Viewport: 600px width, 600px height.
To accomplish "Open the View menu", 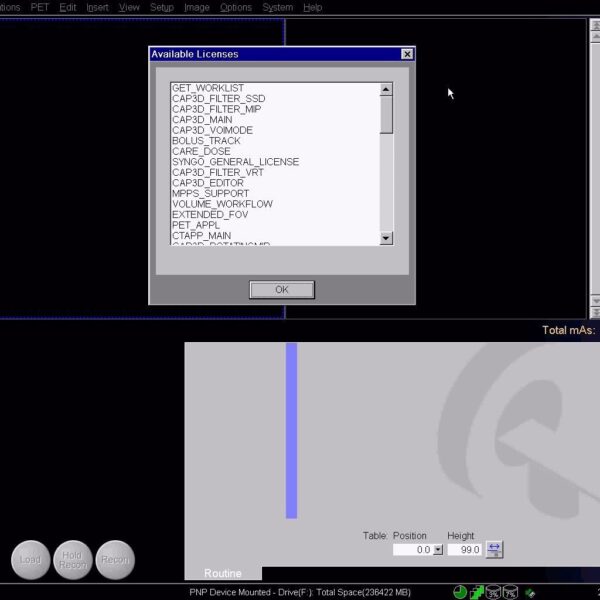I will coord(129,7).
